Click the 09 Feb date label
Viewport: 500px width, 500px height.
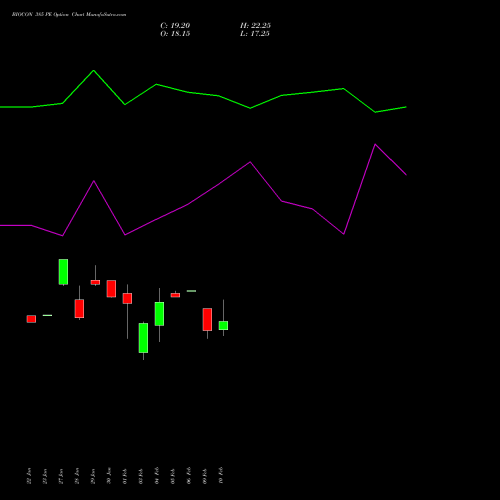[205, 476]
